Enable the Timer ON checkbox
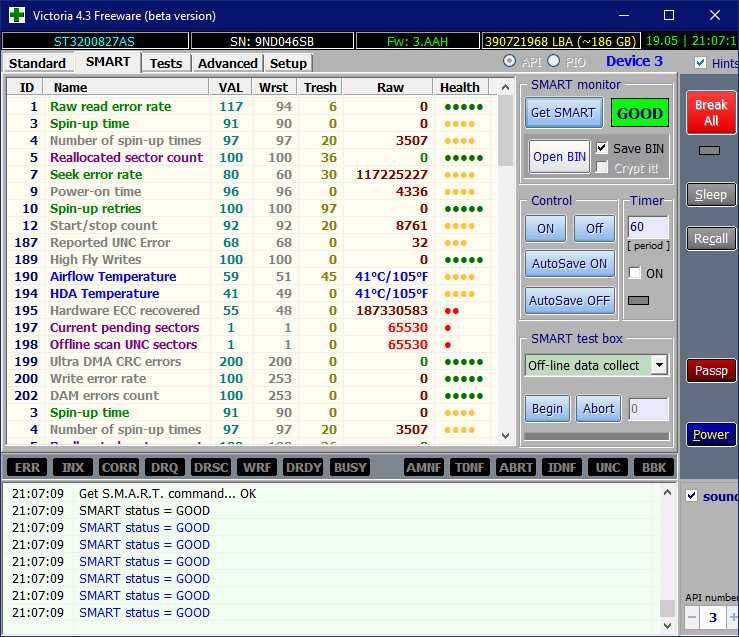This screenshot has width=739, height=637. (635, 273)
